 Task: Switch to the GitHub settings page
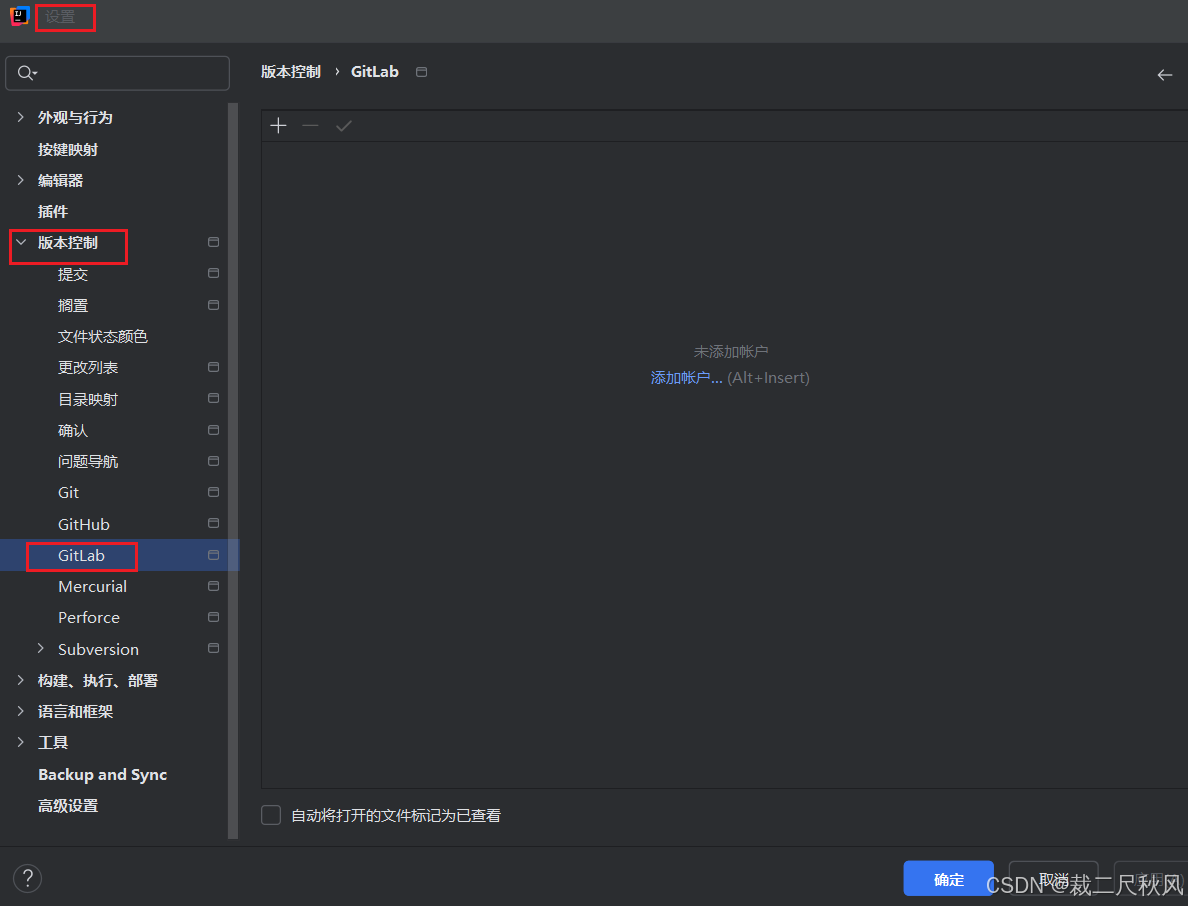(84, 523)
